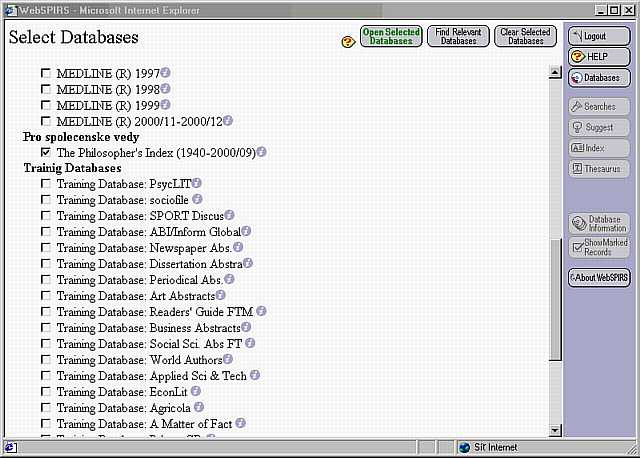The image size is (640, 458).
Task: Show info for World Authors training database
Action: (x=228, y=359)
